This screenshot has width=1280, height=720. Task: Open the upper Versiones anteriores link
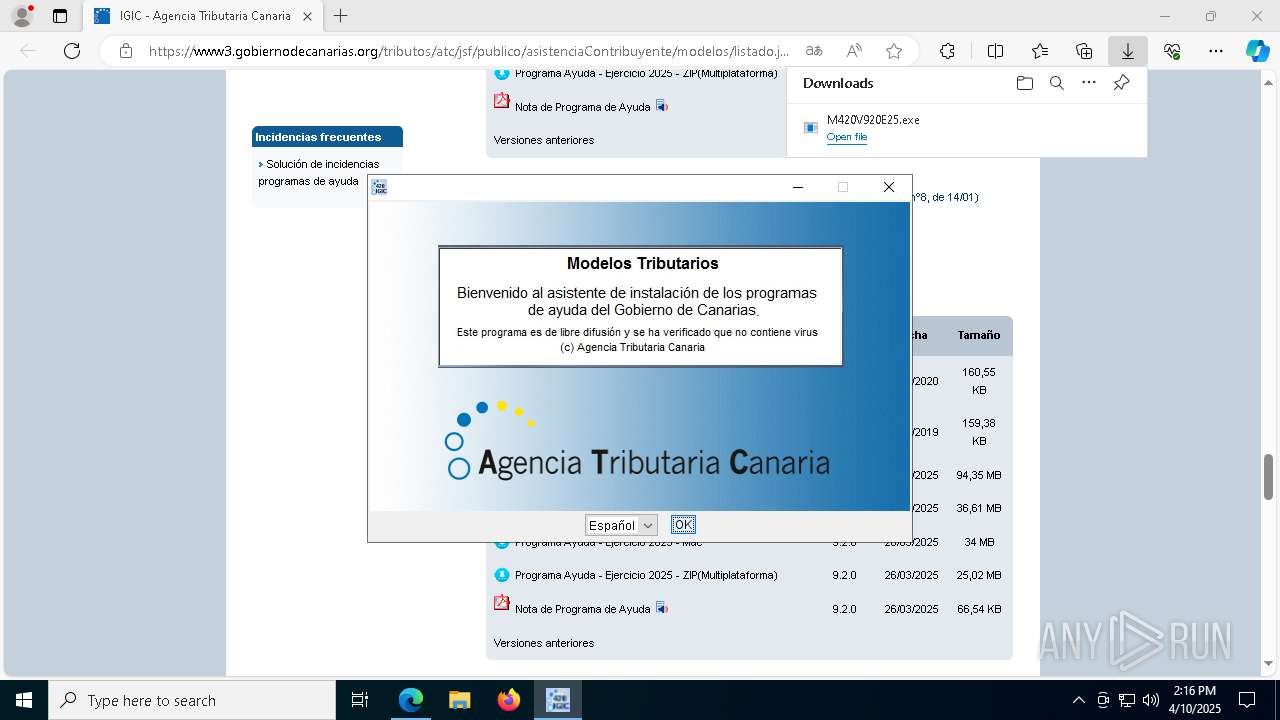543,140
